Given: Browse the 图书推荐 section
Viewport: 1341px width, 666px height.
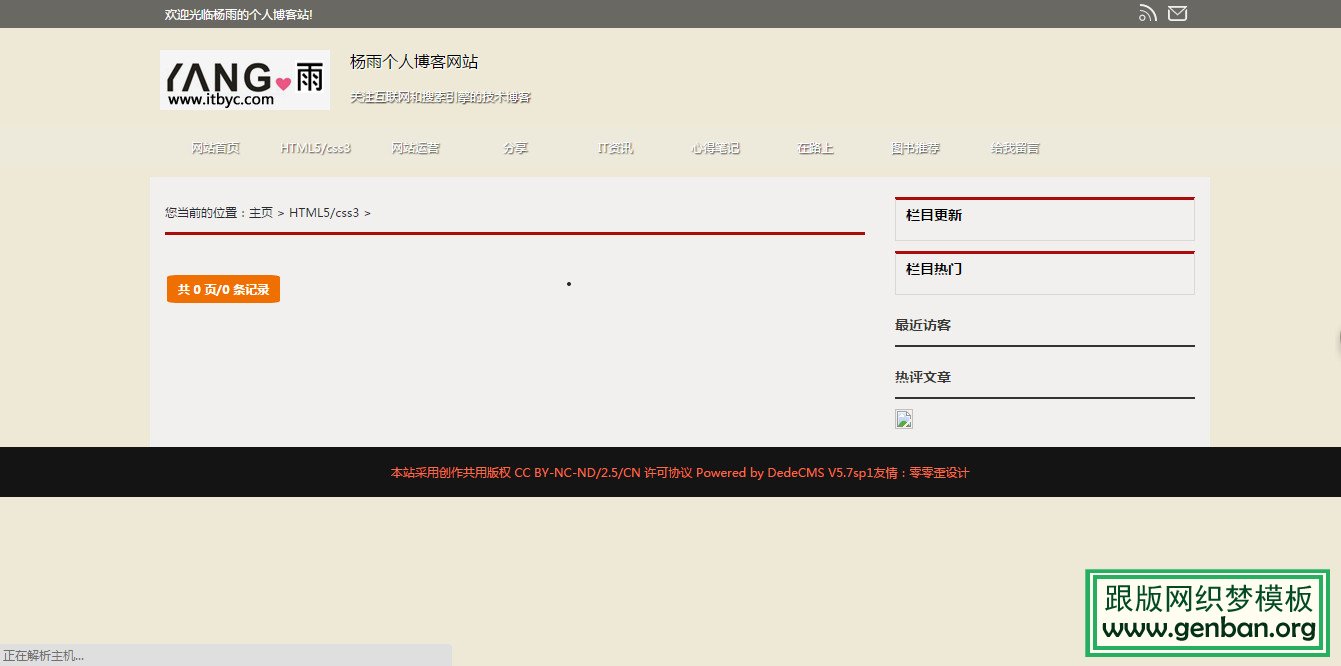Looking at the screenshot, I should pos(914,147).
